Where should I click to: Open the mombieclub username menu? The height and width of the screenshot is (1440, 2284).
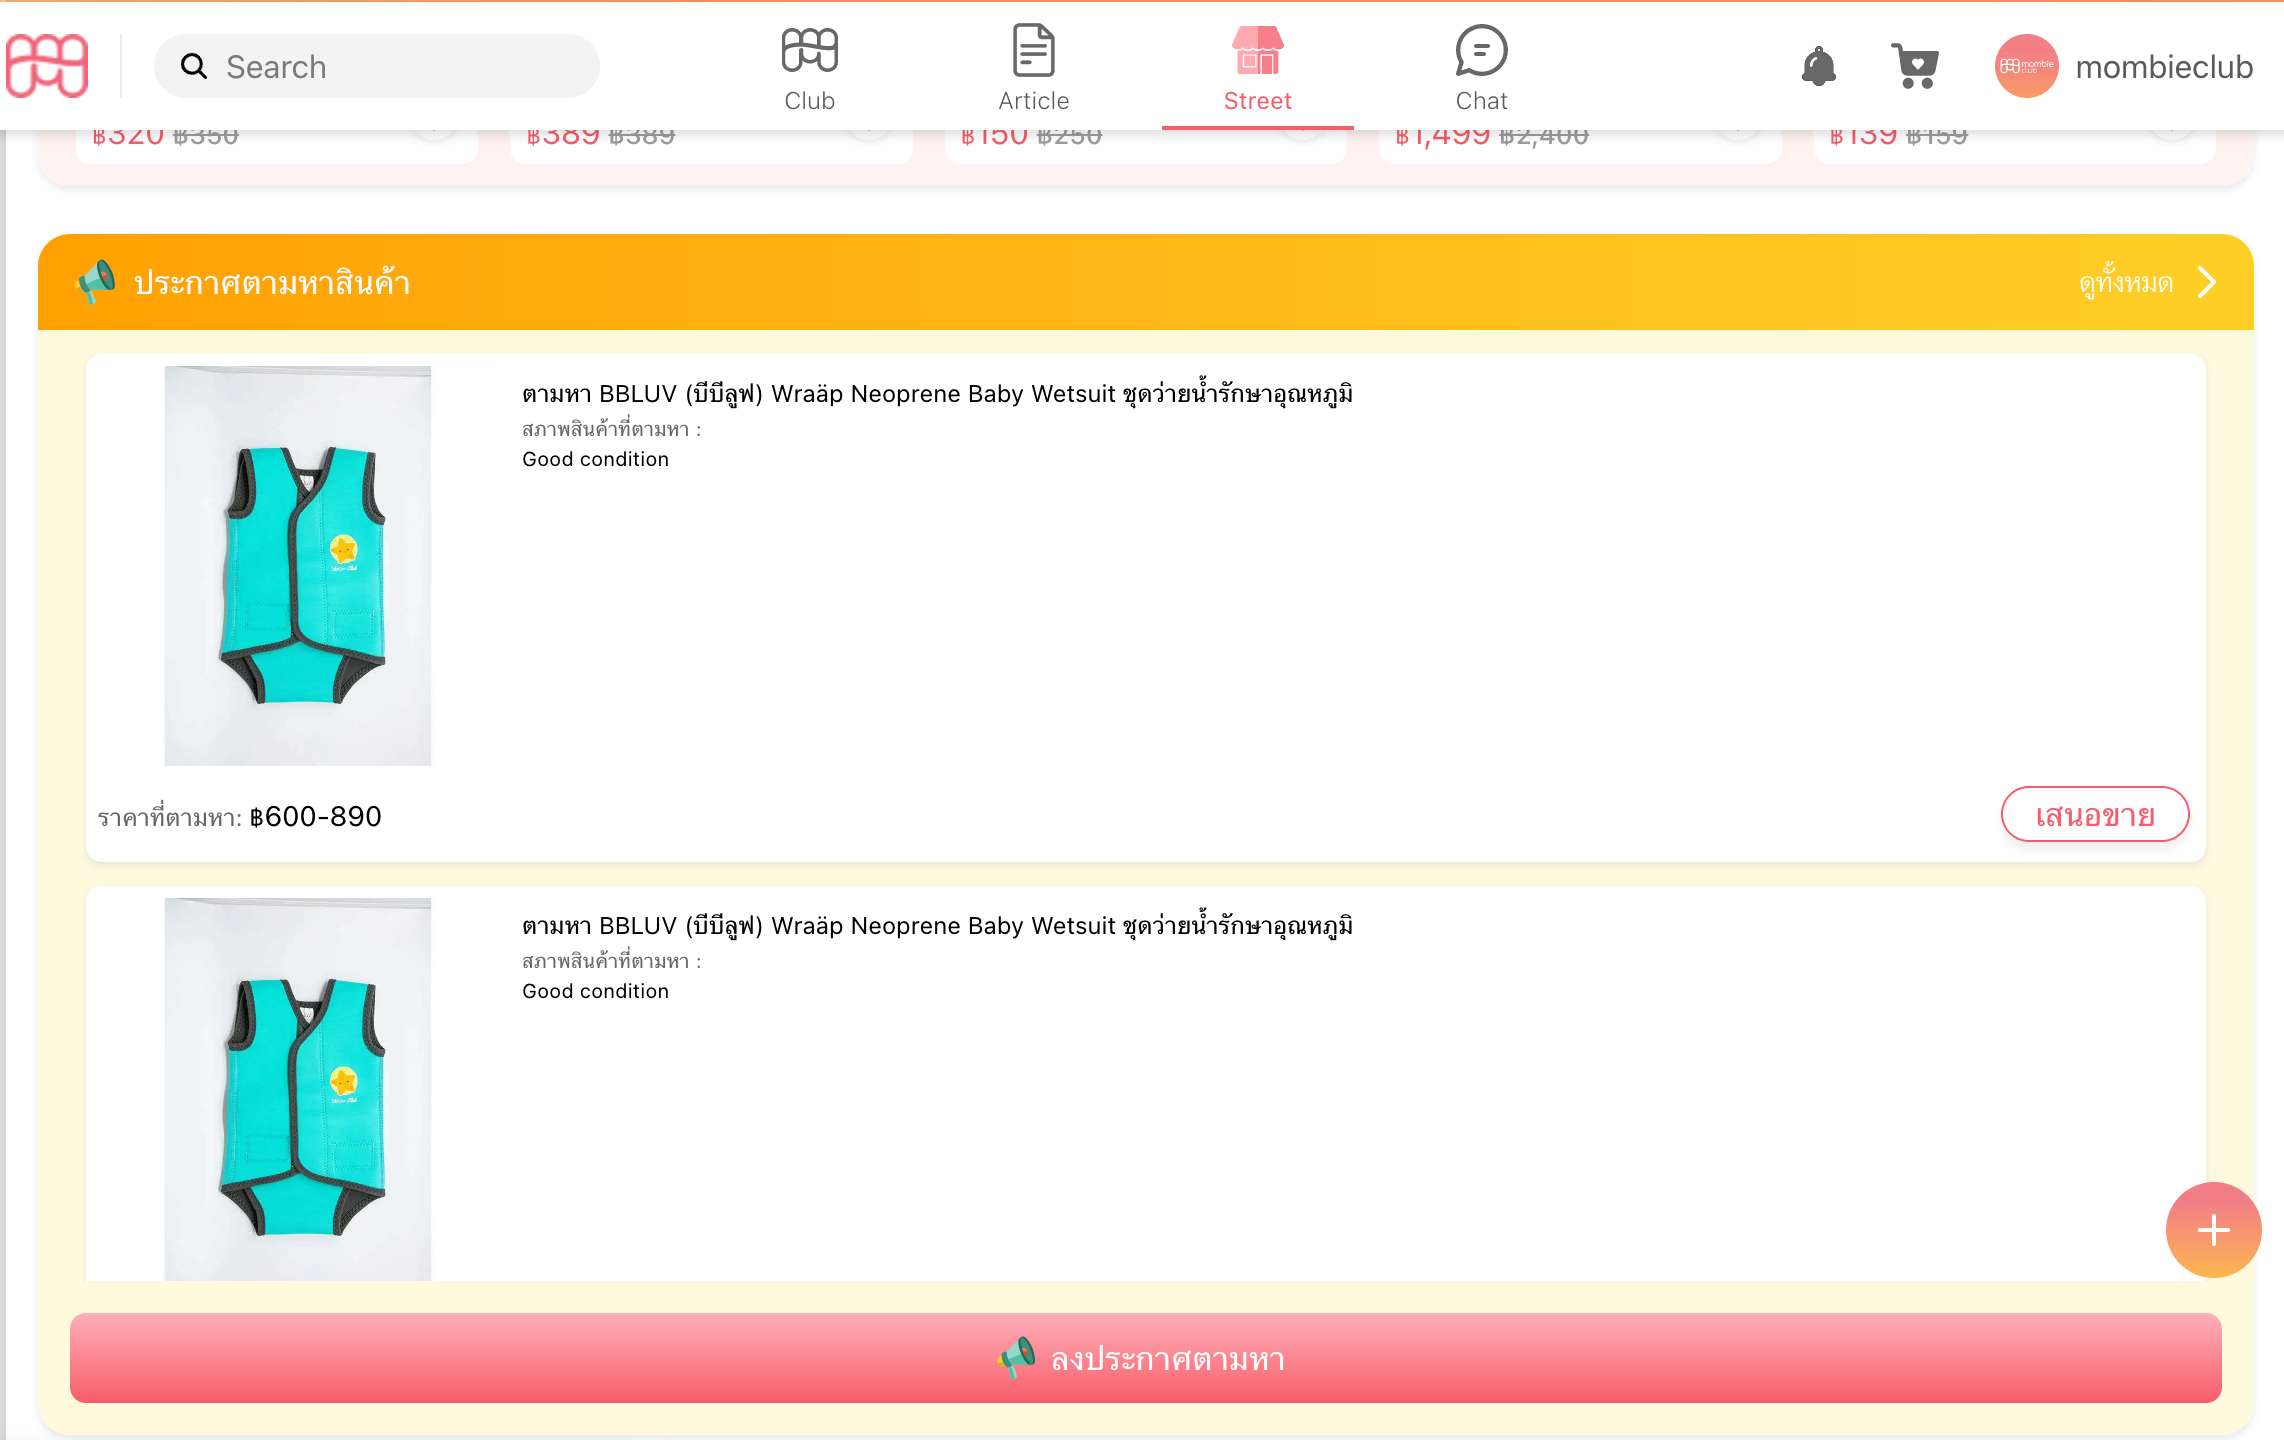(2164, 67)
